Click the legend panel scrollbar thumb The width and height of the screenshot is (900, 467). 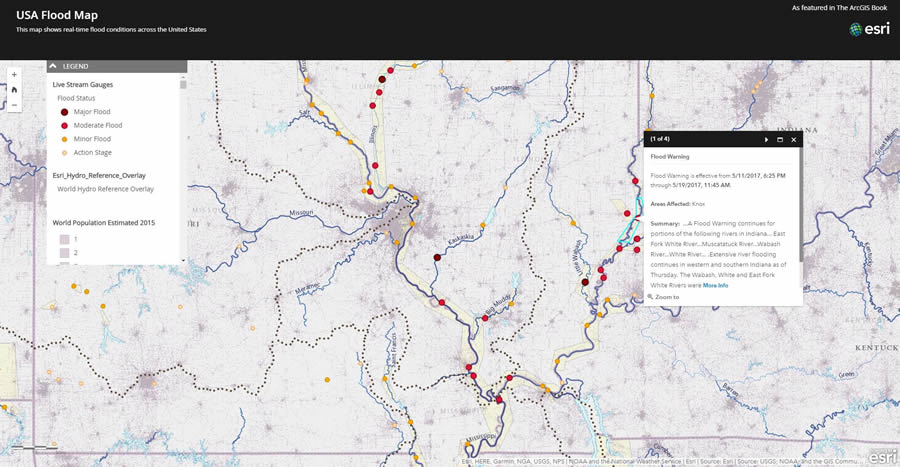184,85
